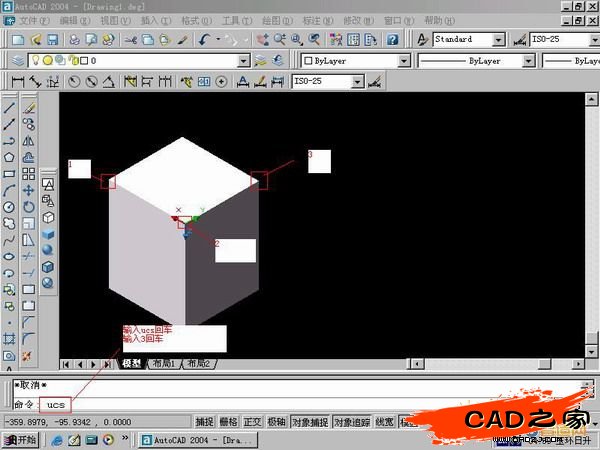Expand the Standard text style dropdown
Screen dimensions: 600x450
coord(497,39)
